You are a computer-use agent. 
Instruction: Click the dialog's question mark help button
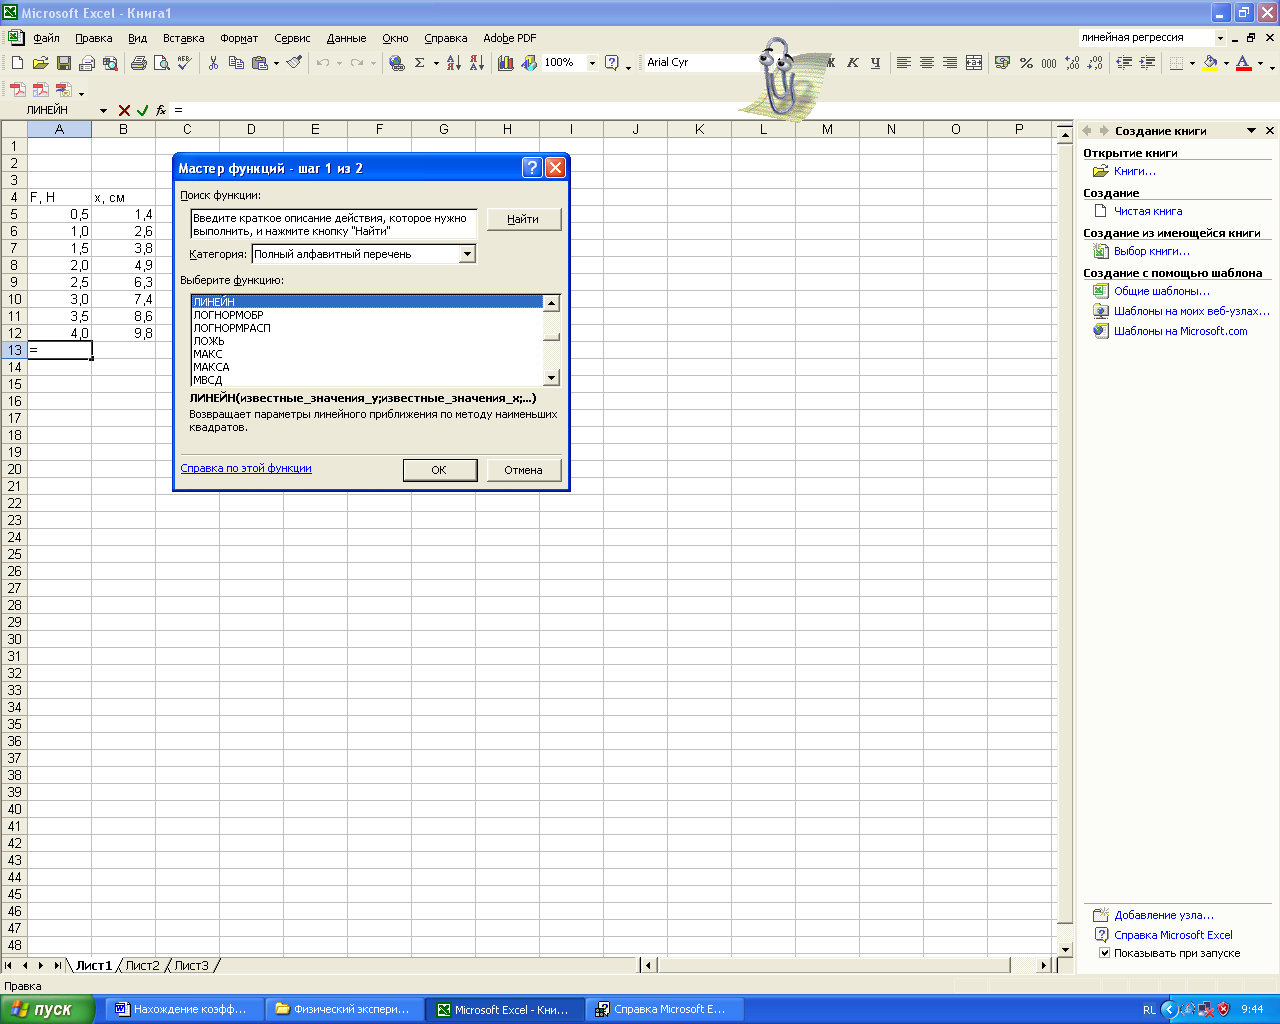click(532, 168)
